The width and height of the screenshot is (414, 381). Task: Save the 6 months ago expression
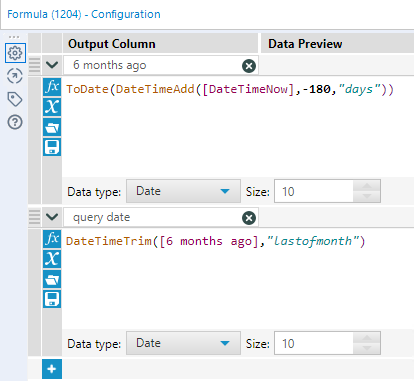point(52,147)
